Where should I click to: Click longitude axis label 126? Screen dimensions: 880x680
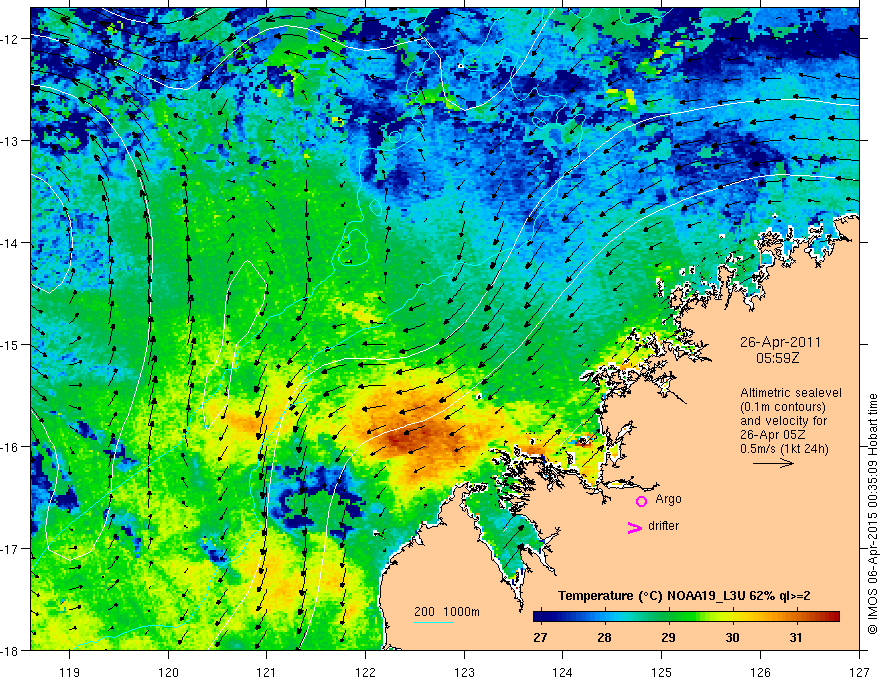760,672
